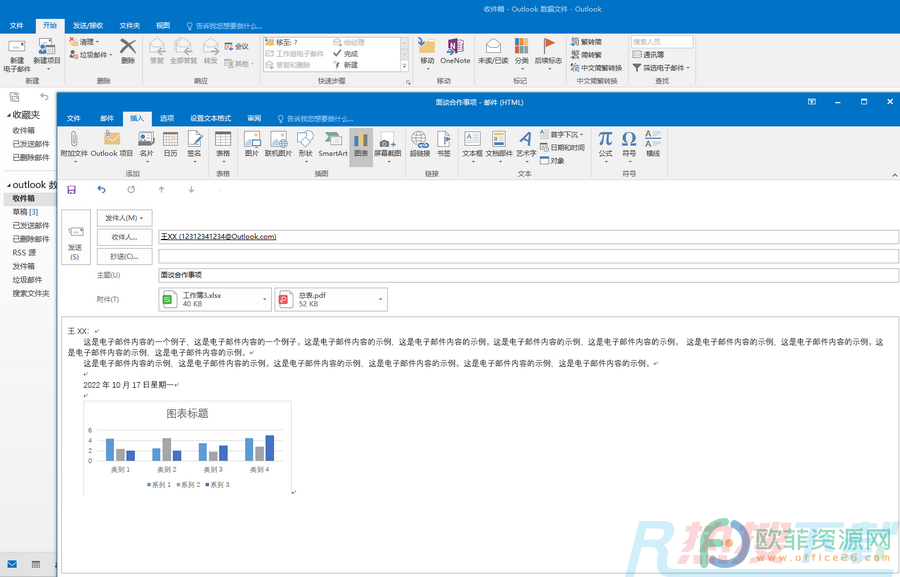
Task: Click Tell Me (告诉我您想要做什么) in message window
Action: (316, 119)
